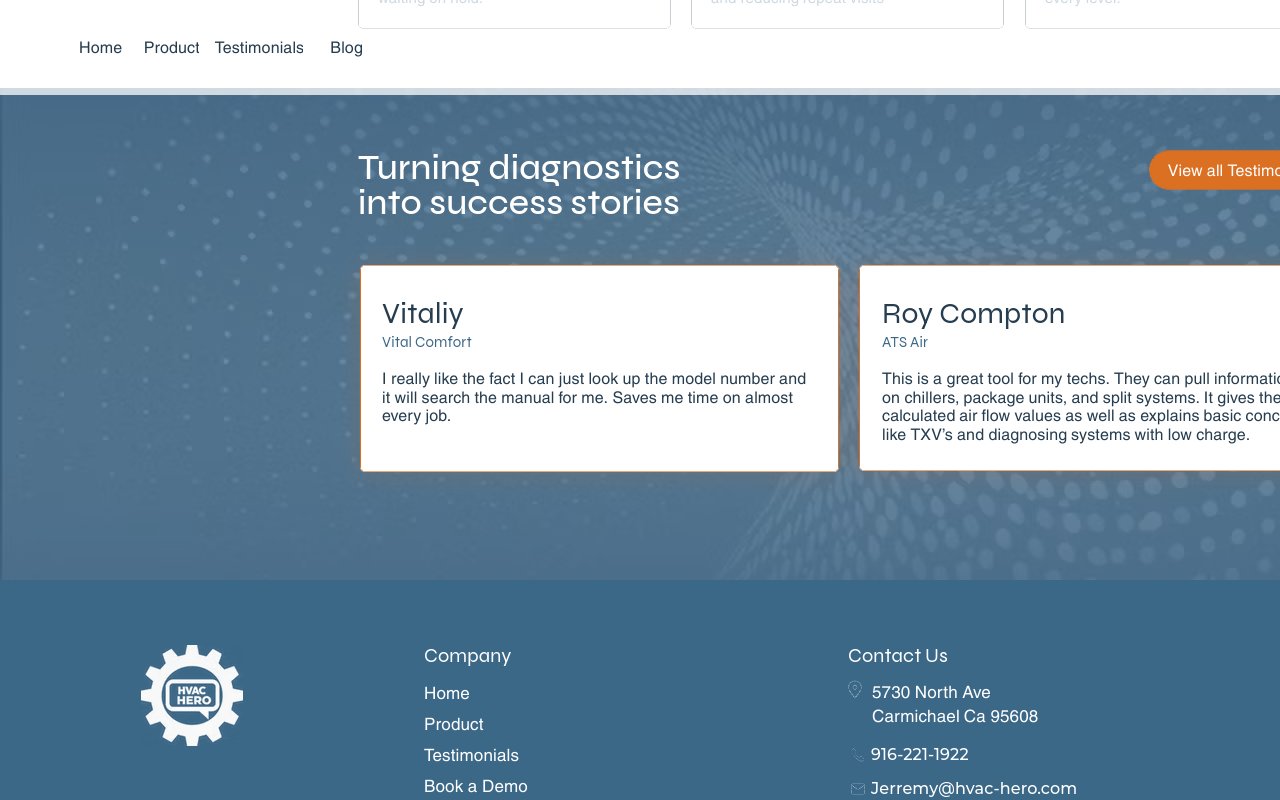This screenshot has height=800, width=1280.
Task: Click the envelope email icon
Action: 857,789
